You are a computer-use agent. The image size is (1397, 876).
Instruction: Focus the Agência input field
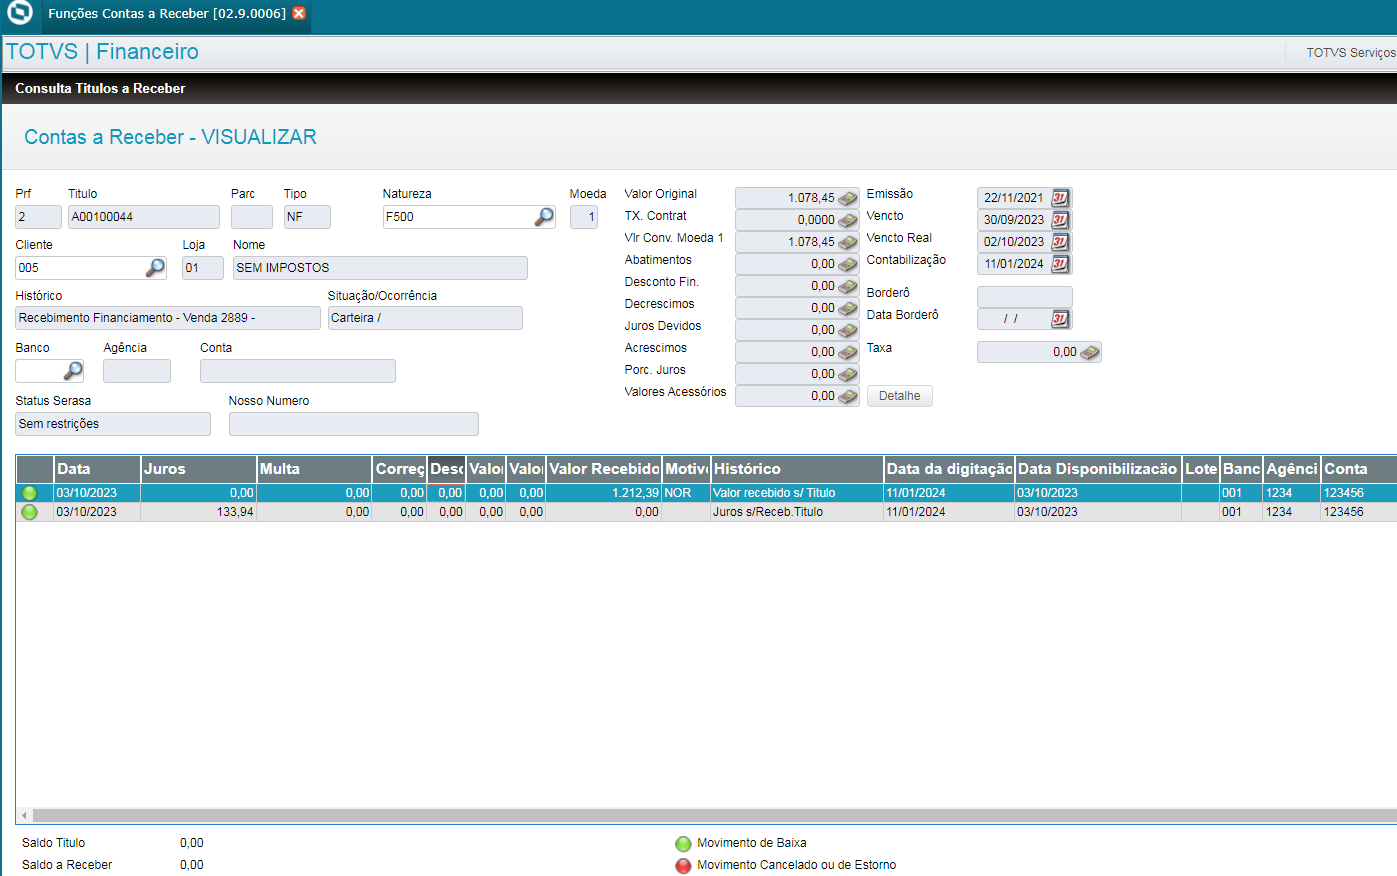tap(137, 371)
